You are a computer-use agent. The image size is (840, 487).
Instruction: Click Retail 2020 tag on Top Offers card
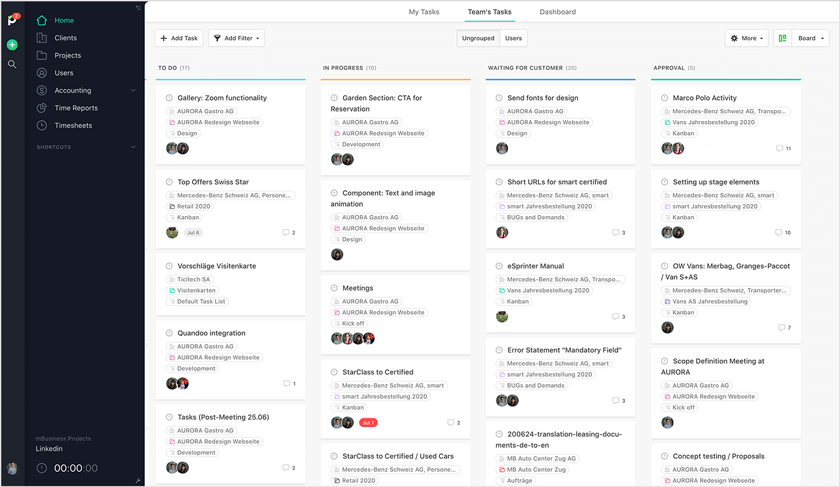click(190, 207)
